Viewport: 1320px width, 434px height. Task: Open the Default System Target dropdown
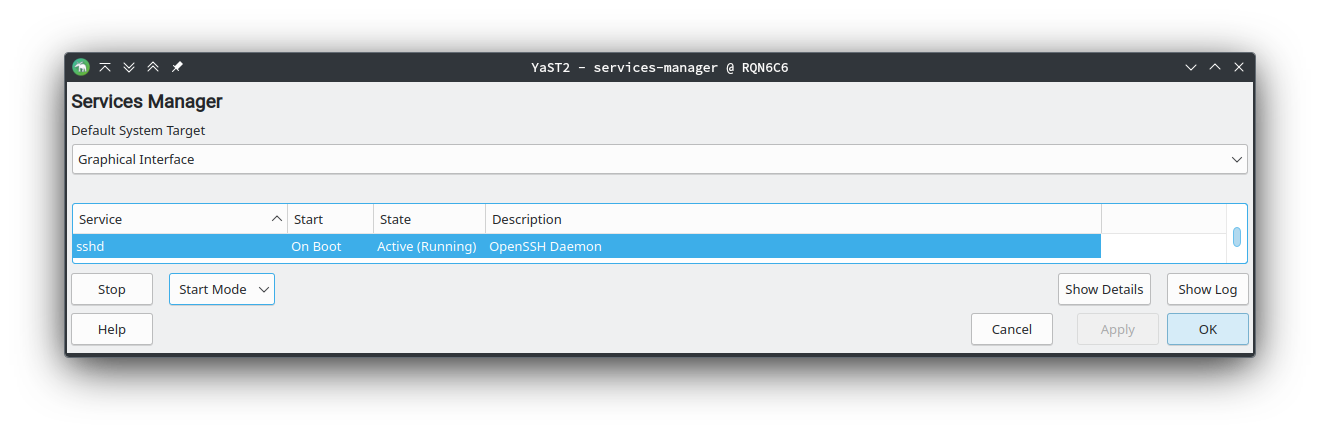[659, 159]
